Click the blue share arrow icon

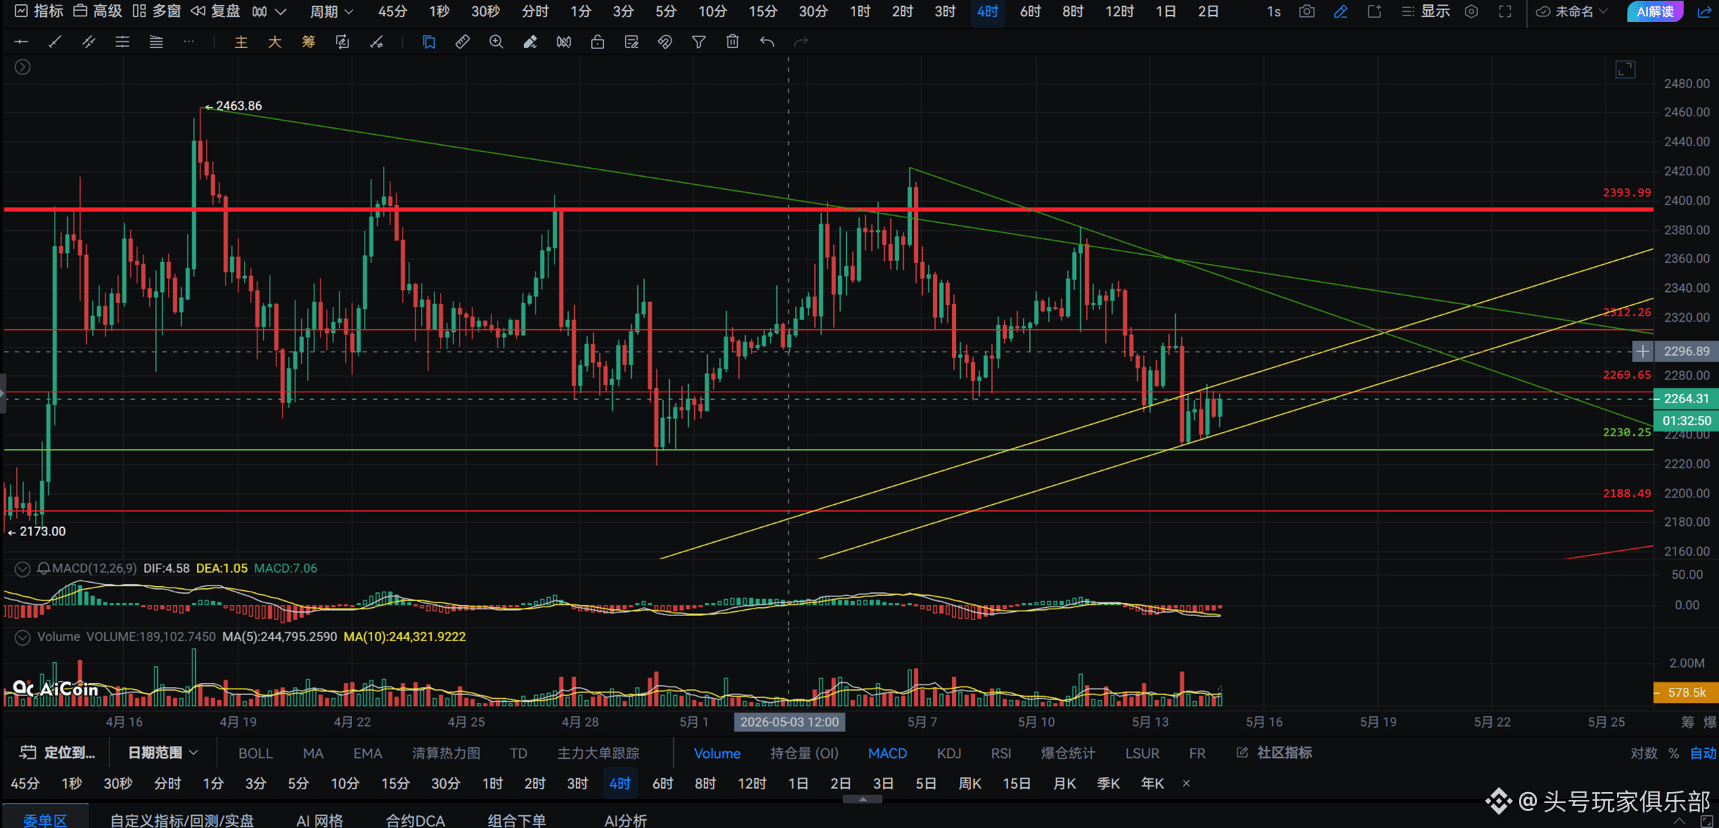[1704, 12]
